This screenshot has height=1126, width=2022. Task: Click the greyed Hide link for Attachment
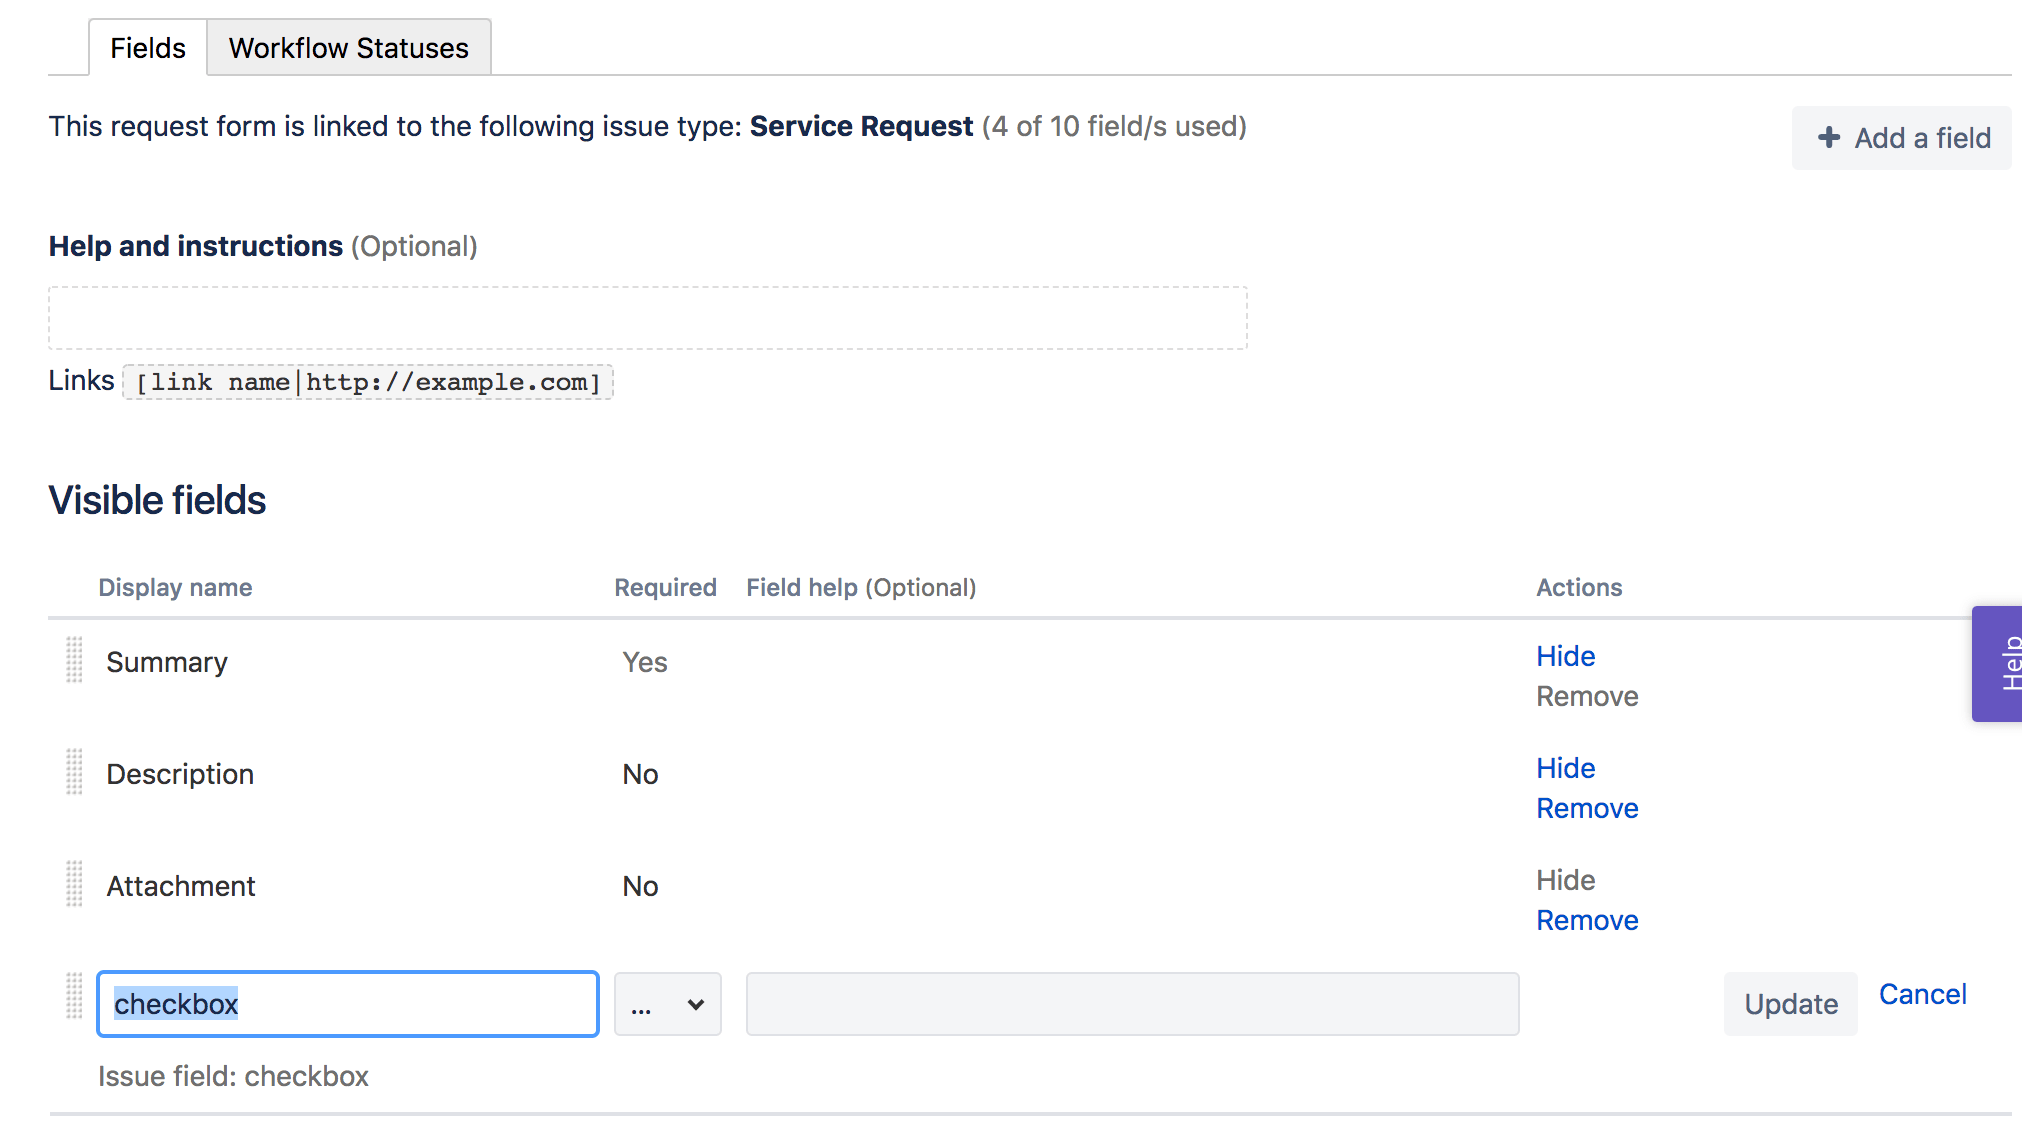click(1565, 880)
